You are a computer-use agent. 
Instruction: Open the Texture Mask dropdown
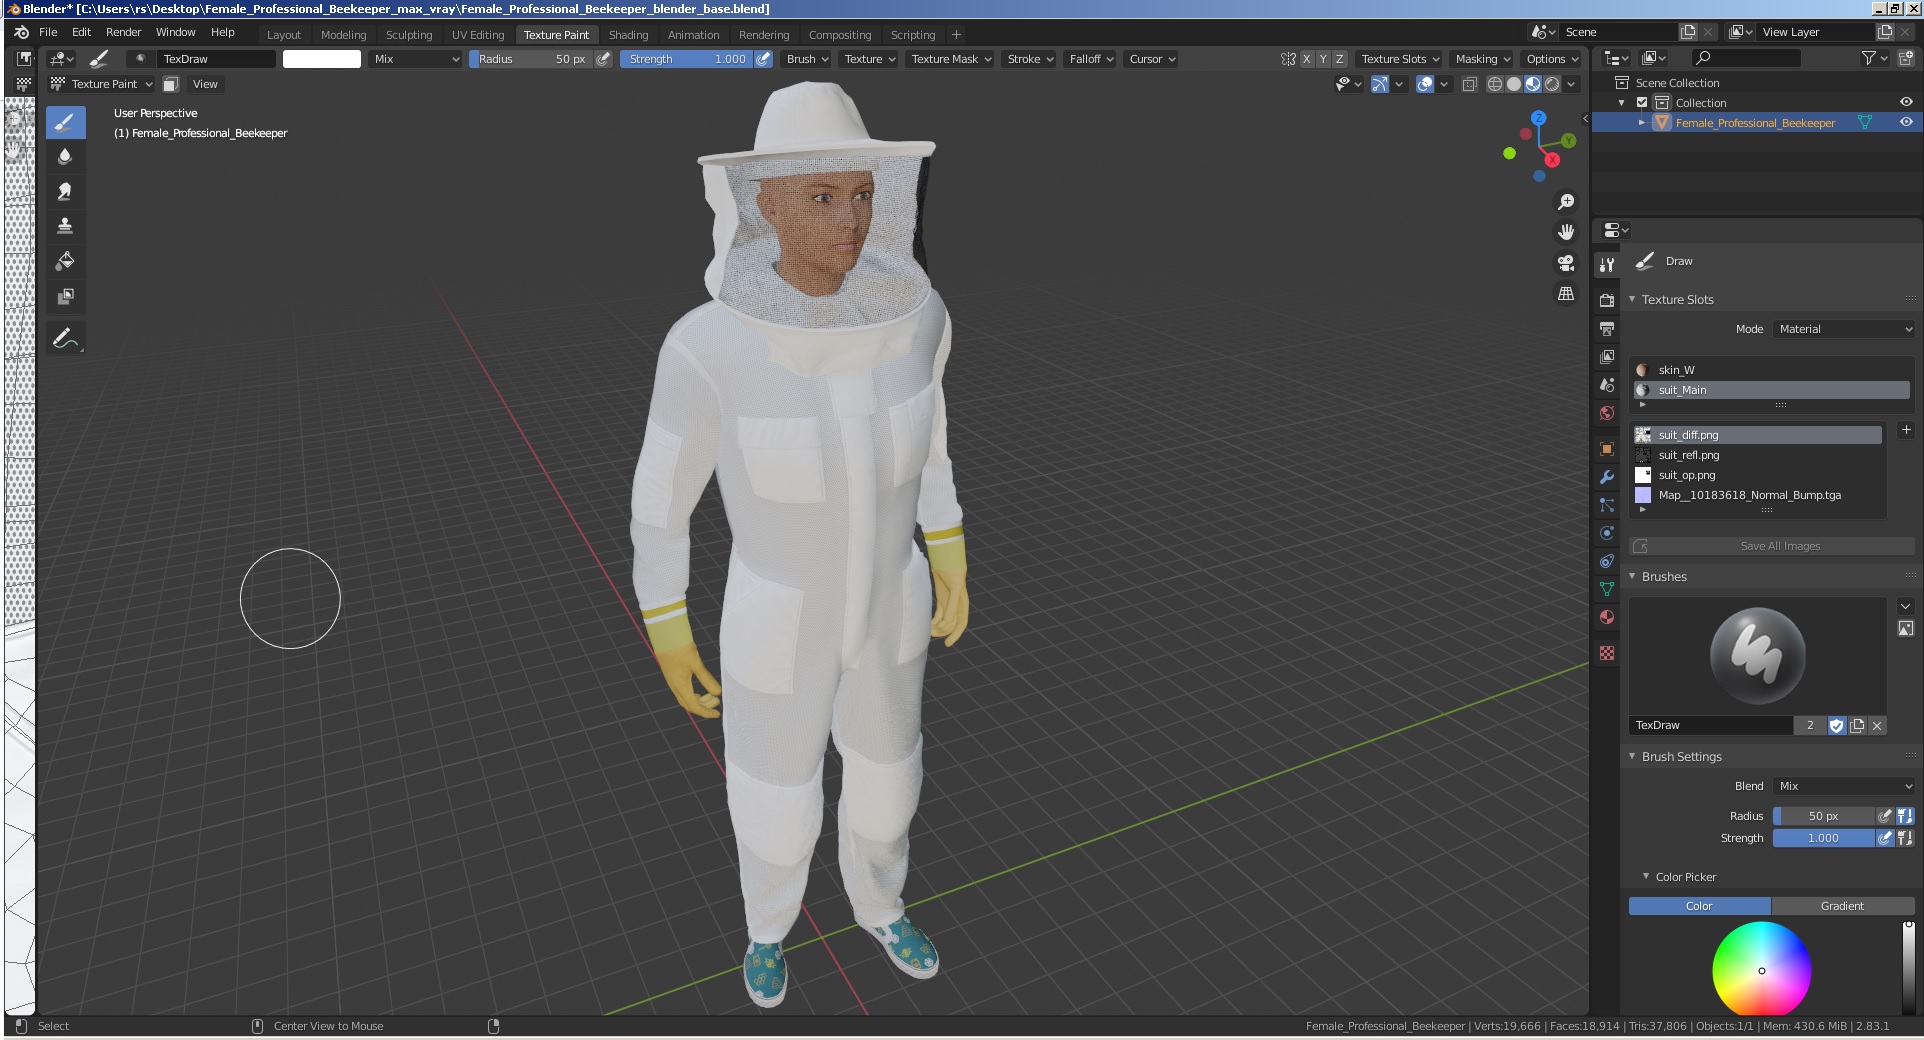click(x=951, y=59)
